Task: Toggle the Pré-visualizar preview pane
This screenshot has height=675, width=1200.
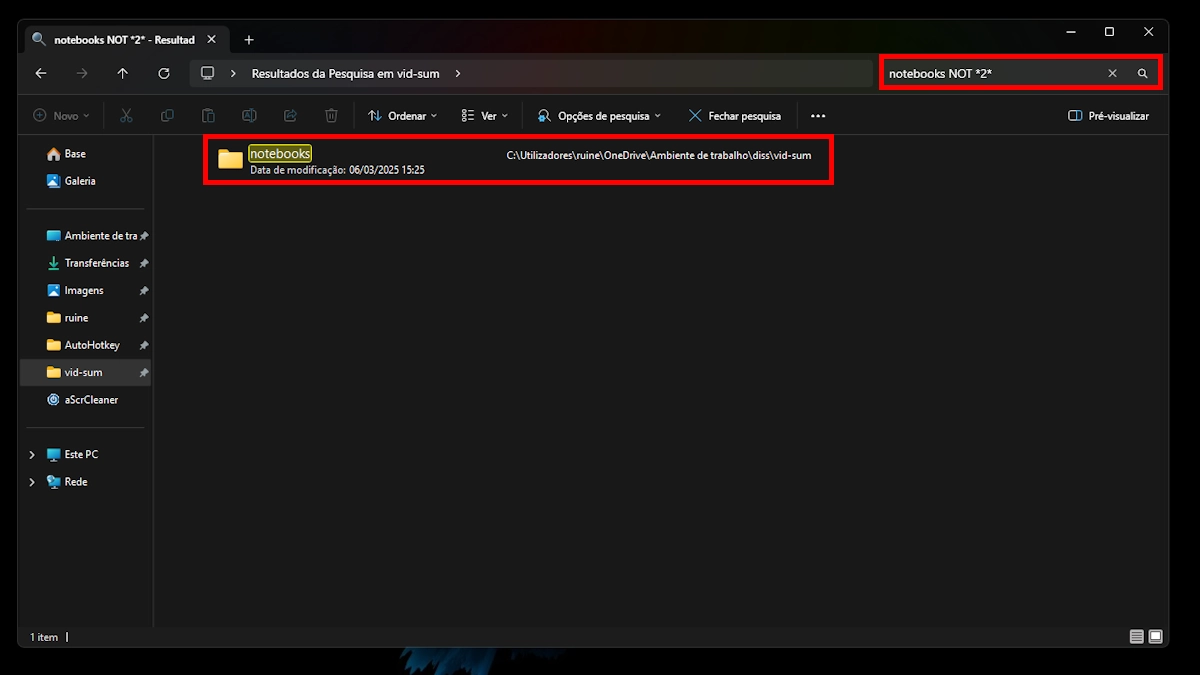Action: click(x=1108, y=116)
